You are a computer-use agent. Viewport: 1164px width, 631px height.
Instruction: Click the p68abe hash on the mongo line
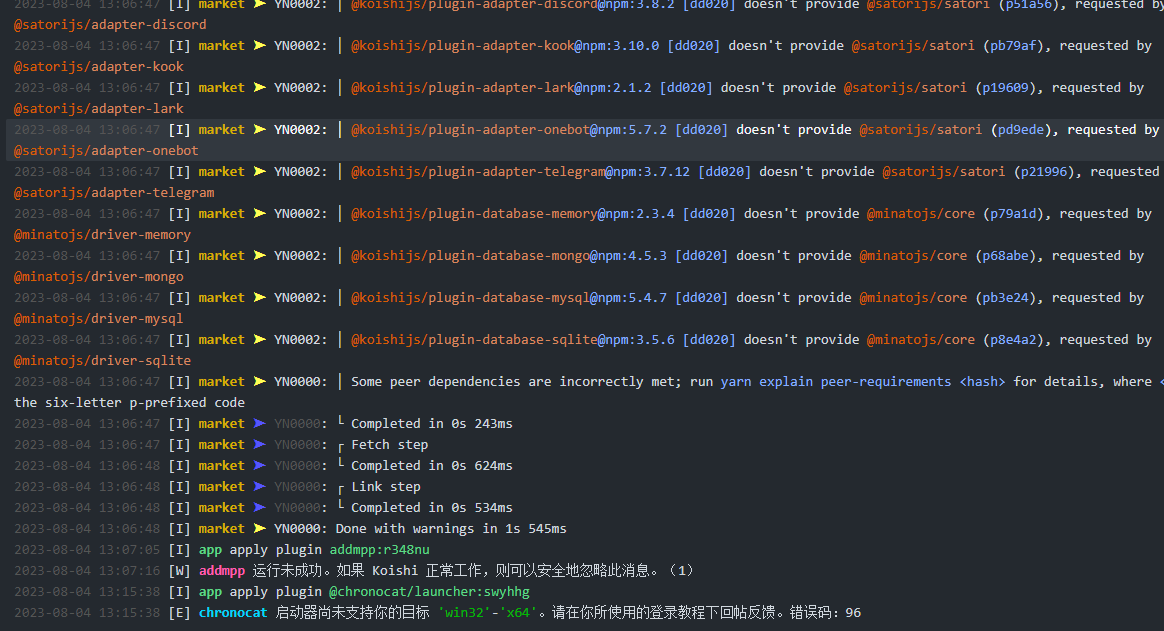1003,255
